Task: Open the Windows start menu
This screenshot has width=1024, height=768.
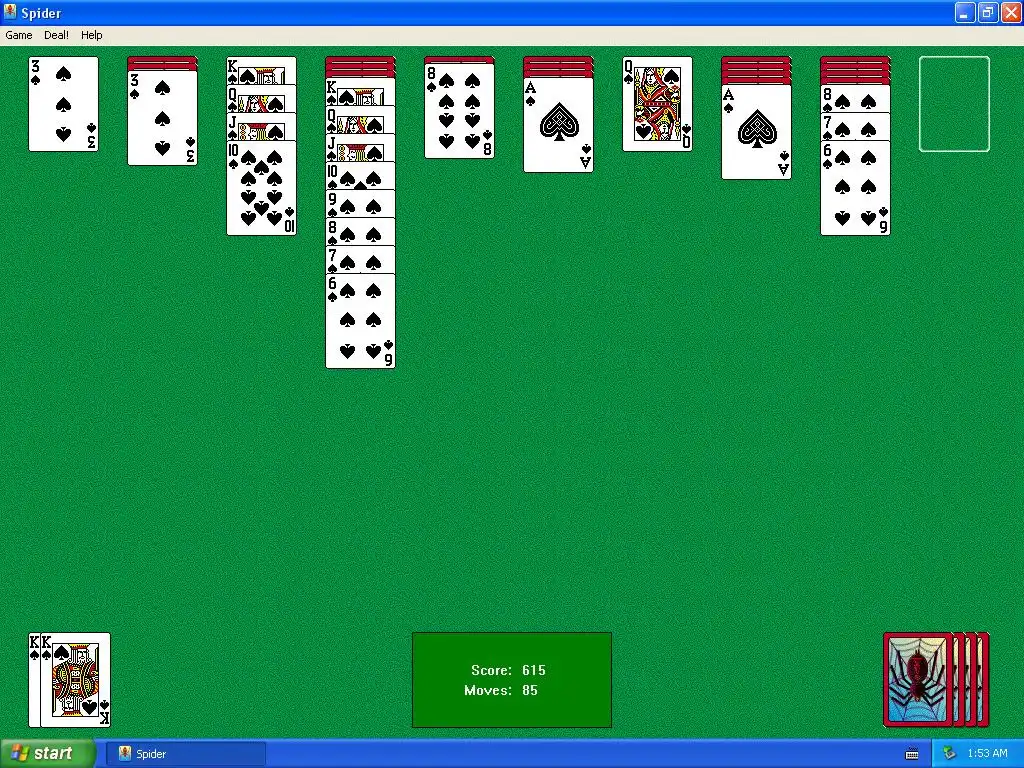Action: (48, 754)
